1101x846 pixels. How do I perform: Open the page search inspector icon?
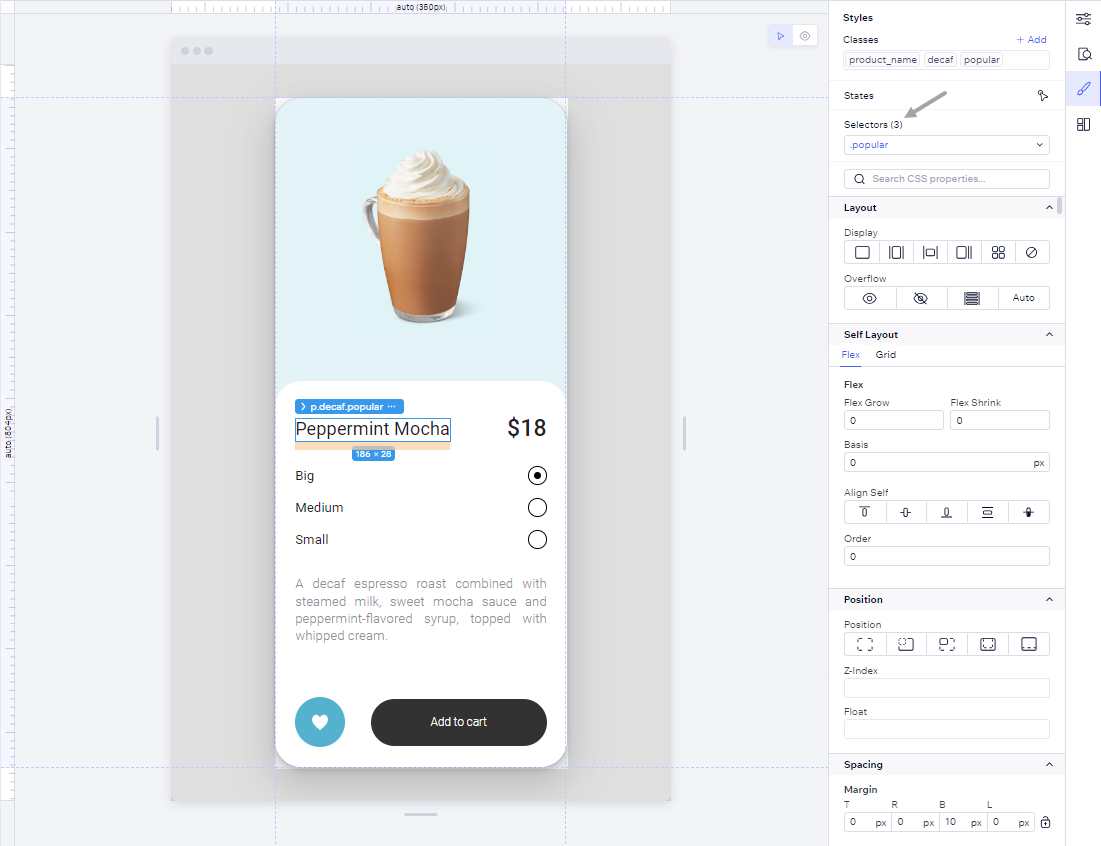(x=1083, y=54)
